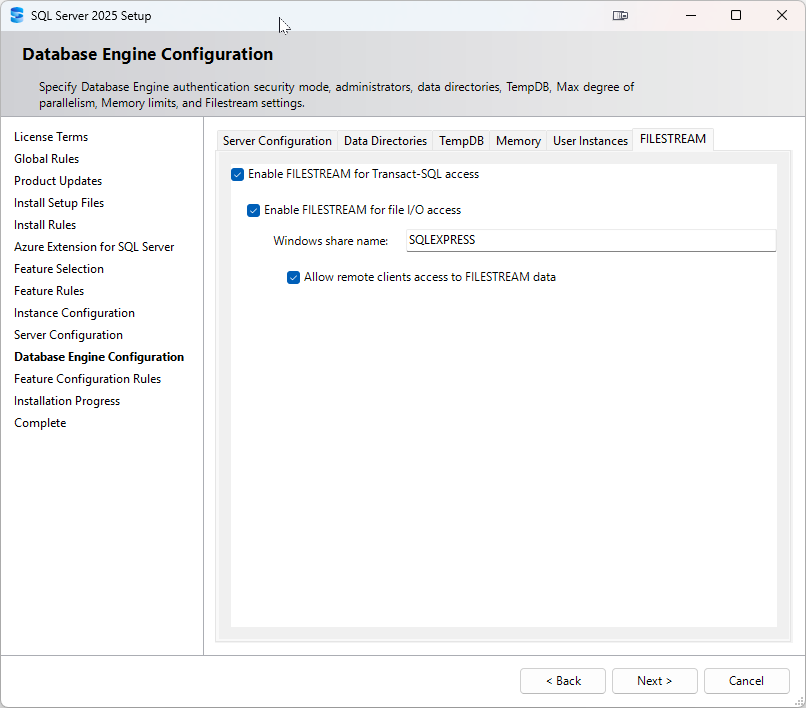The image size is (806, 708).
Task: Click Instance Configuration step
Action: [75, 313]
